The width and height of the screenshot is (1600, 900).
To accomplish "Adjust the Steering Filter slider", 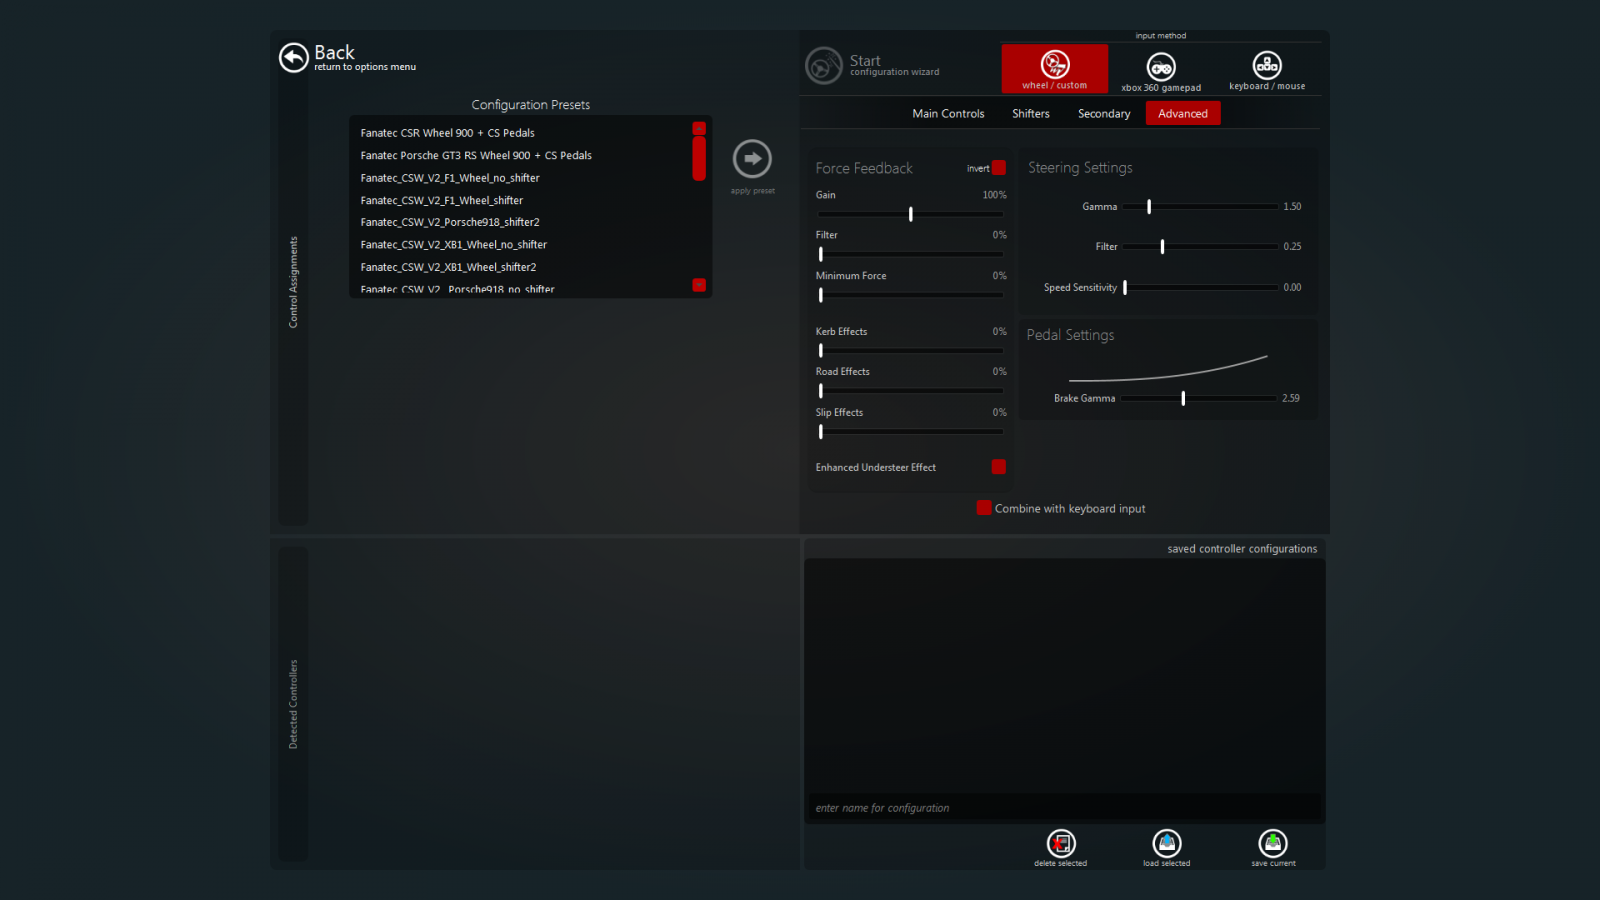I will pyautogui.click(x=1200, y=247).
